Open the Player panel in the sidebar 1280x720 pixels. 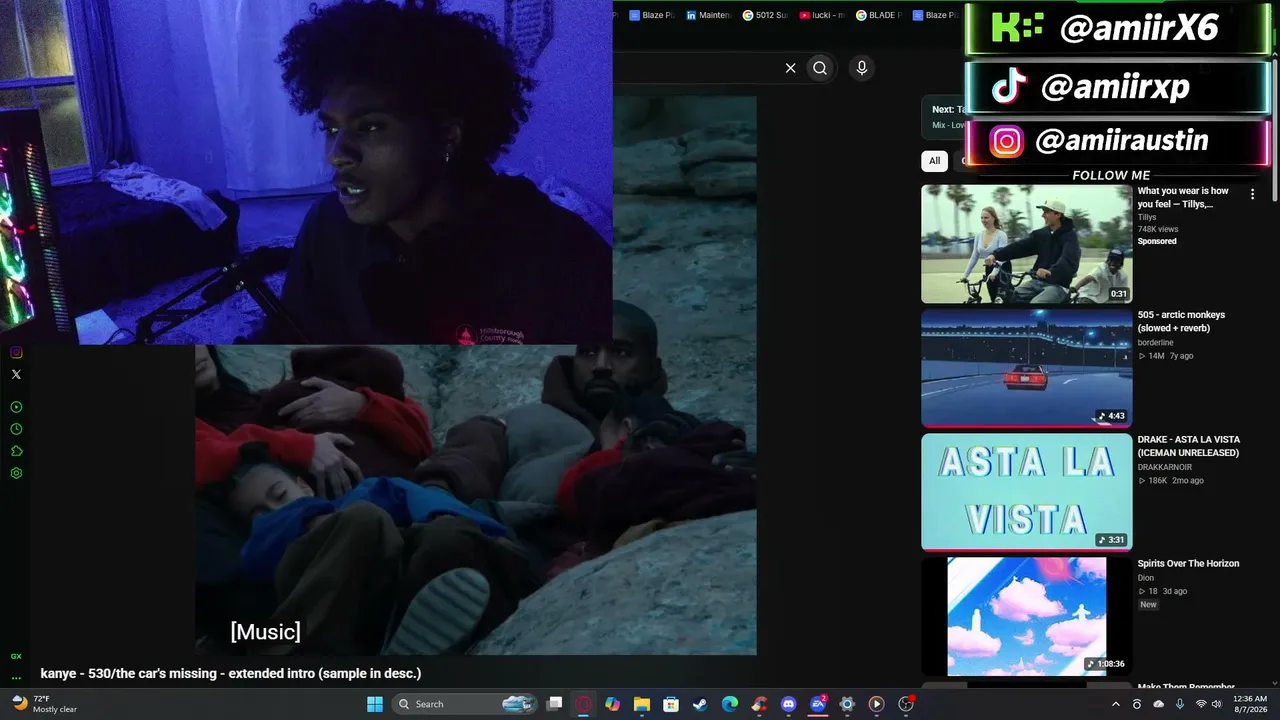point(16,407)
